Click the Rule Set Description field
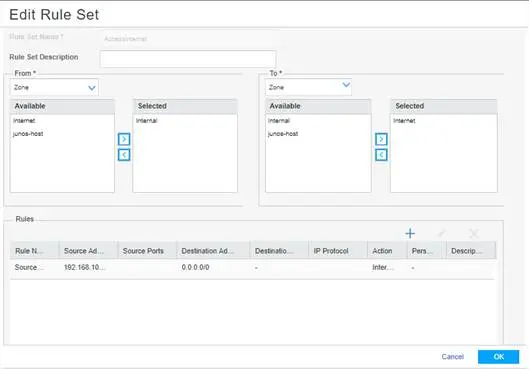529x369 pixels. [x=188, y=59]
